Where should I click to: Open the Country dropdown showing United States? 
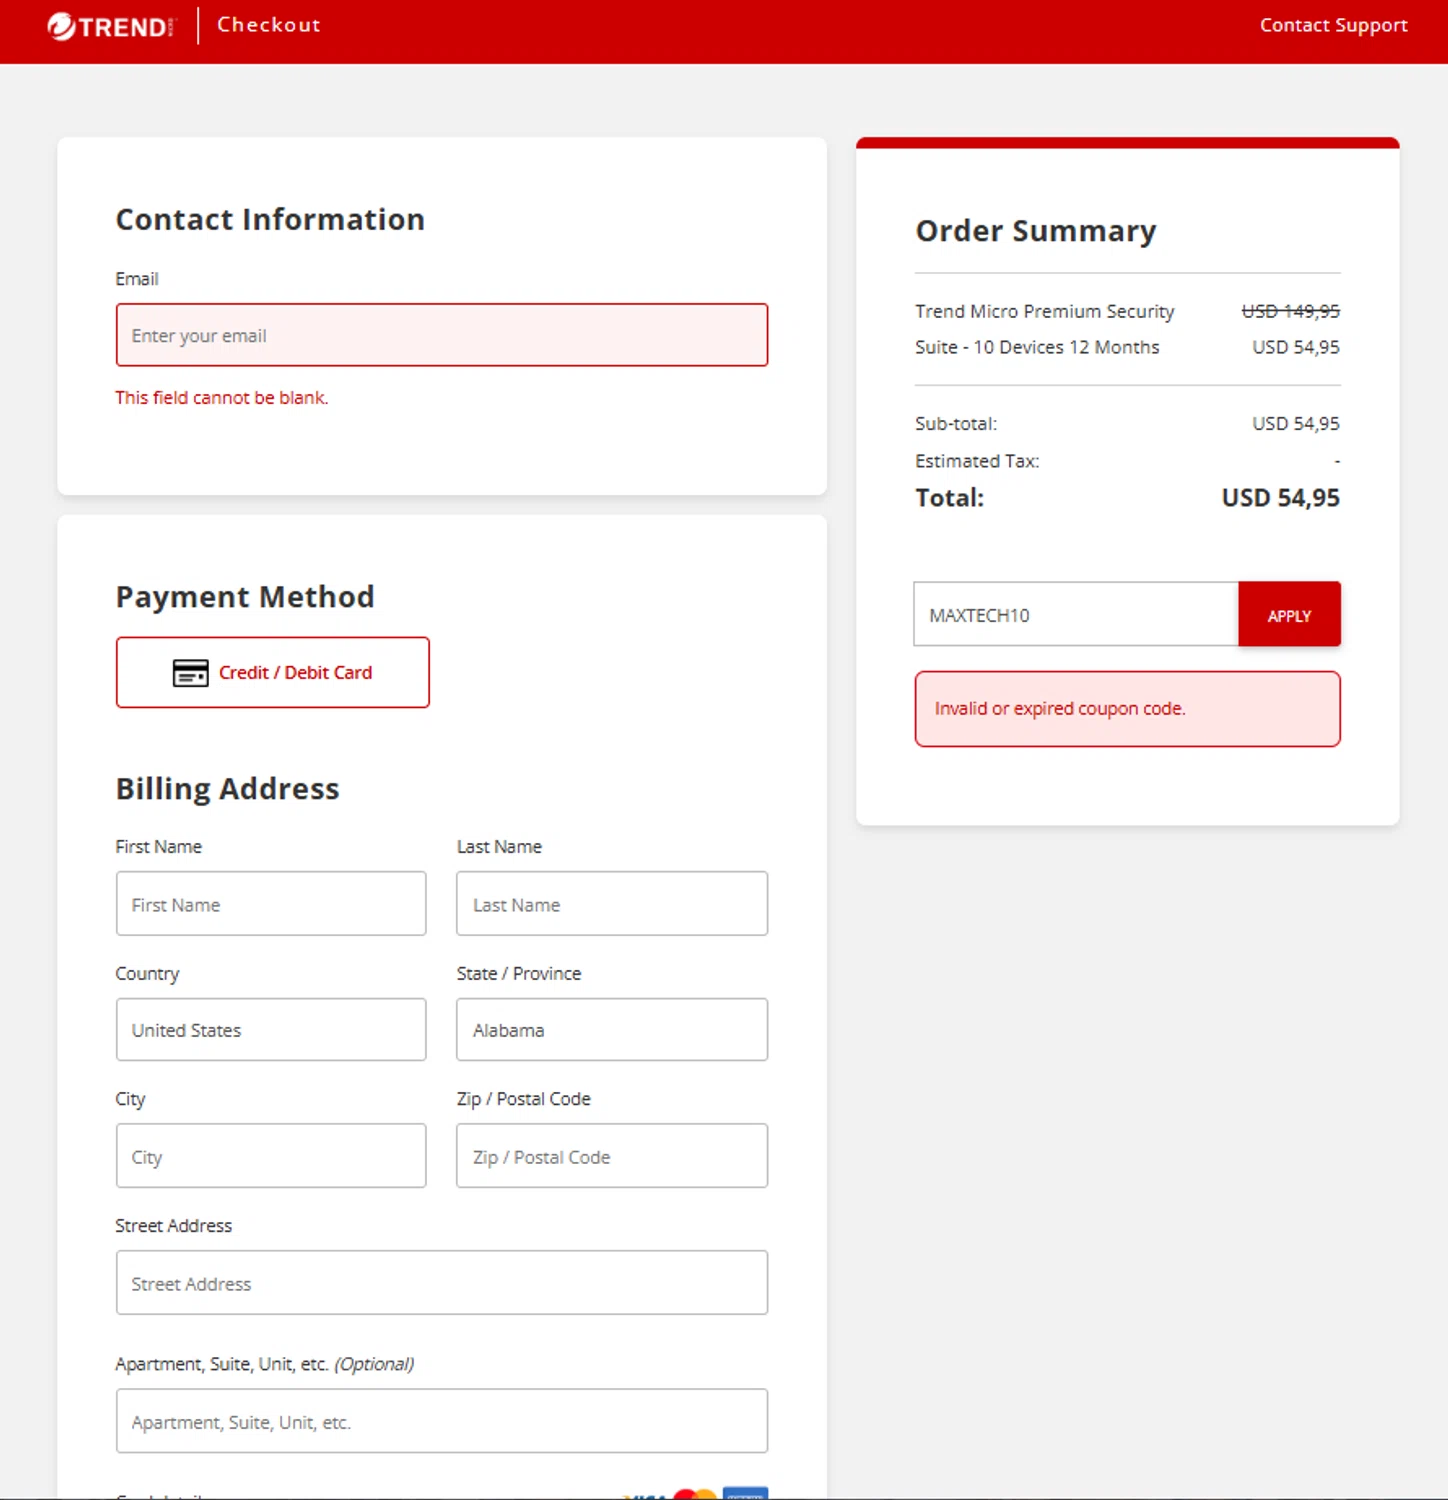[271, 1030]
